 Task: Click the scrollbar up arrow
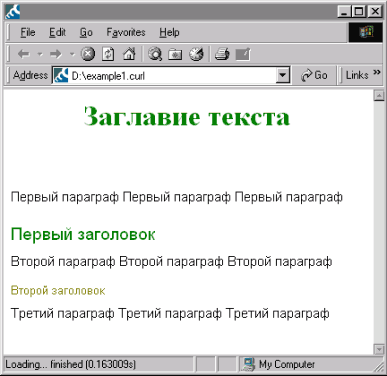click(x=379, y=96)
